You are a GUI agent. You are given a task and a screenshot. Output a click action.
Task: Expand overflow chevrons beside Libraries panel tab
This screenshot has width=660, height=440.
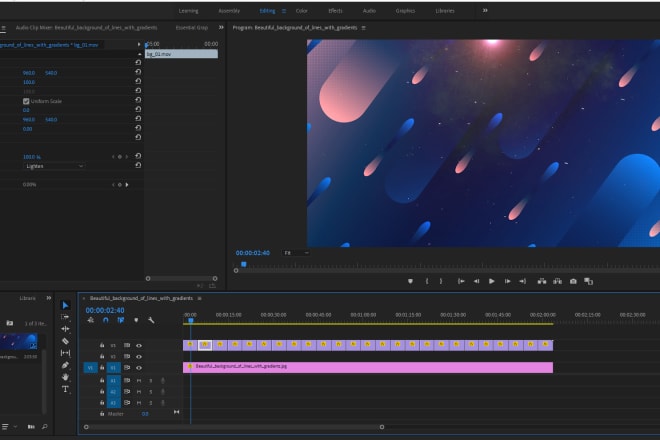click(x=49, y=298)
